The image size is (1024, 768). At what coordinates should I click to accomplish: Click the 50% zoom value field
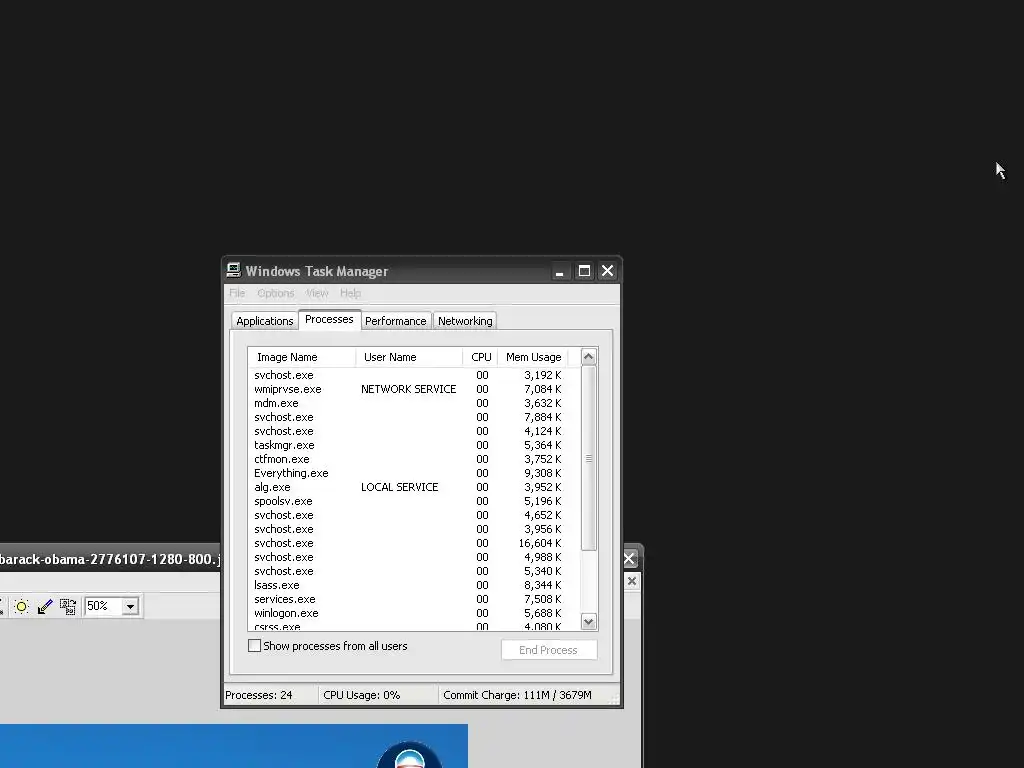(103, 606)
